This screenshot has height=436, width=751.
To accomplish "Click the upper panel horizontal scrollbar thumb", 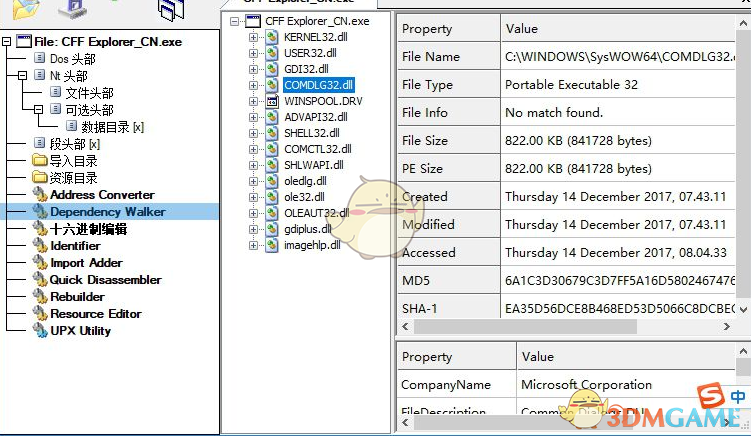I will [525, 326].
